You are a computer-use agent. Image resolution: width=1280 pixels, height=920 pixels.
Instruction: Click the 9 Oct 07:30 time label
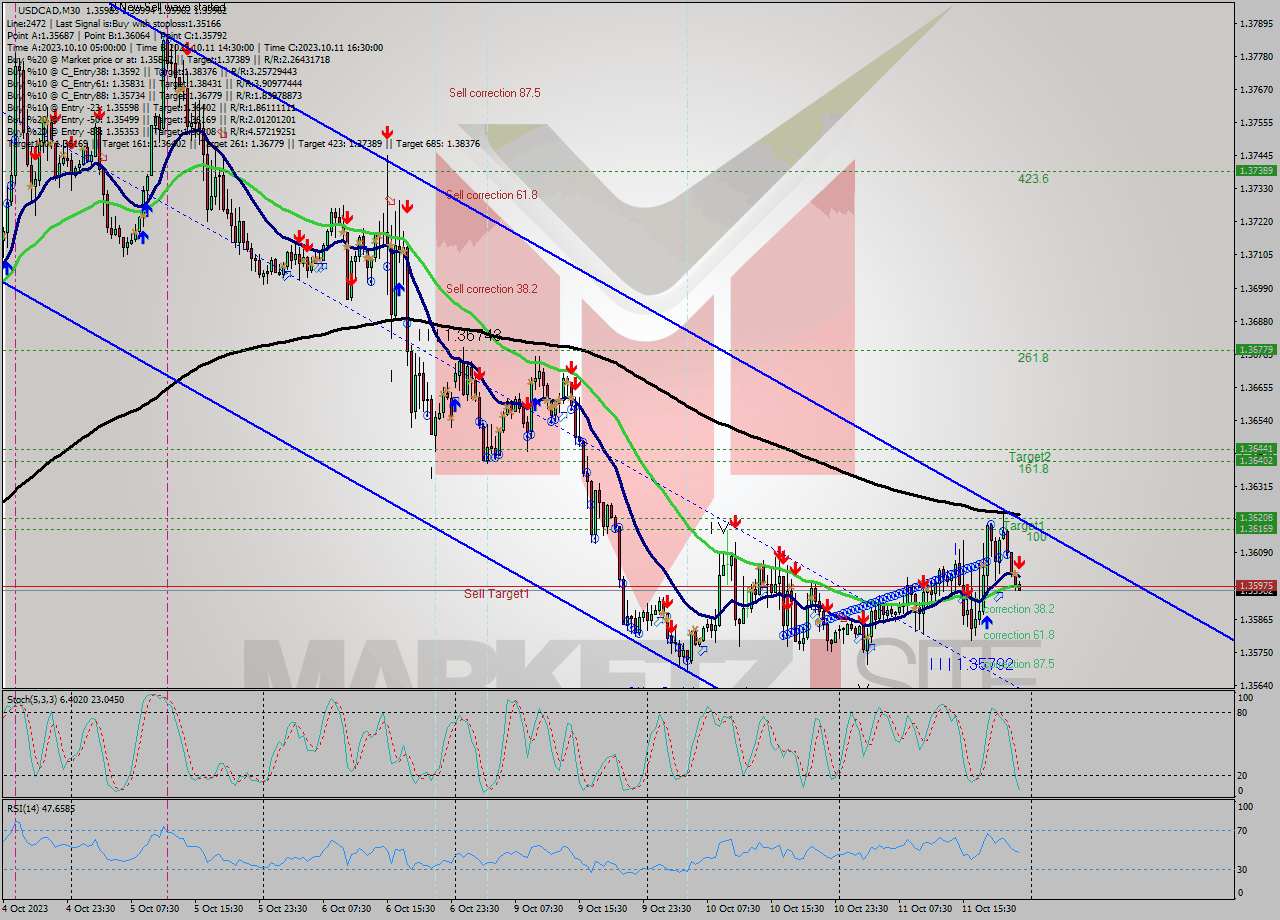click(540, 909)
